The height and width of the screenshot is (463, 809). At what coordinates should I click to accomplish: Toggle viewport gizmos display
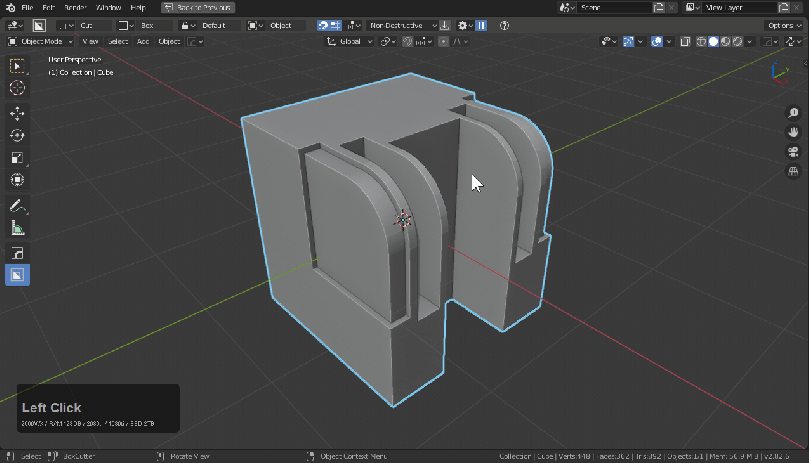tap(631, 42)
